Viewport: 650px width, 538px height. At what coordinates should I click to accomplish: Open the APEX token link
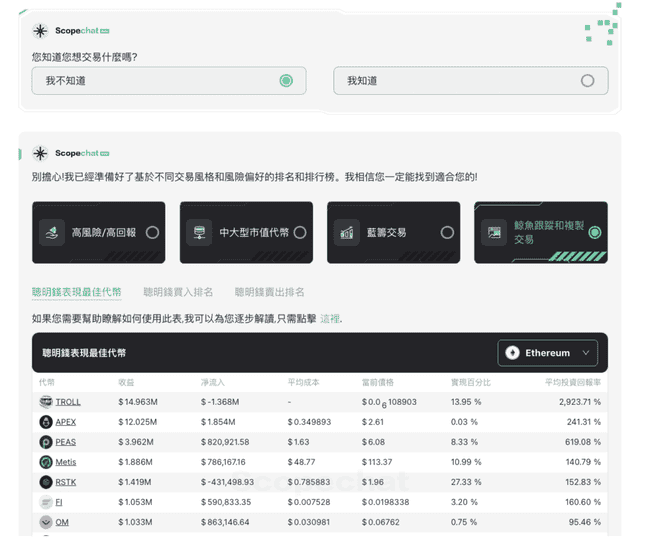[x=65, y=422]
